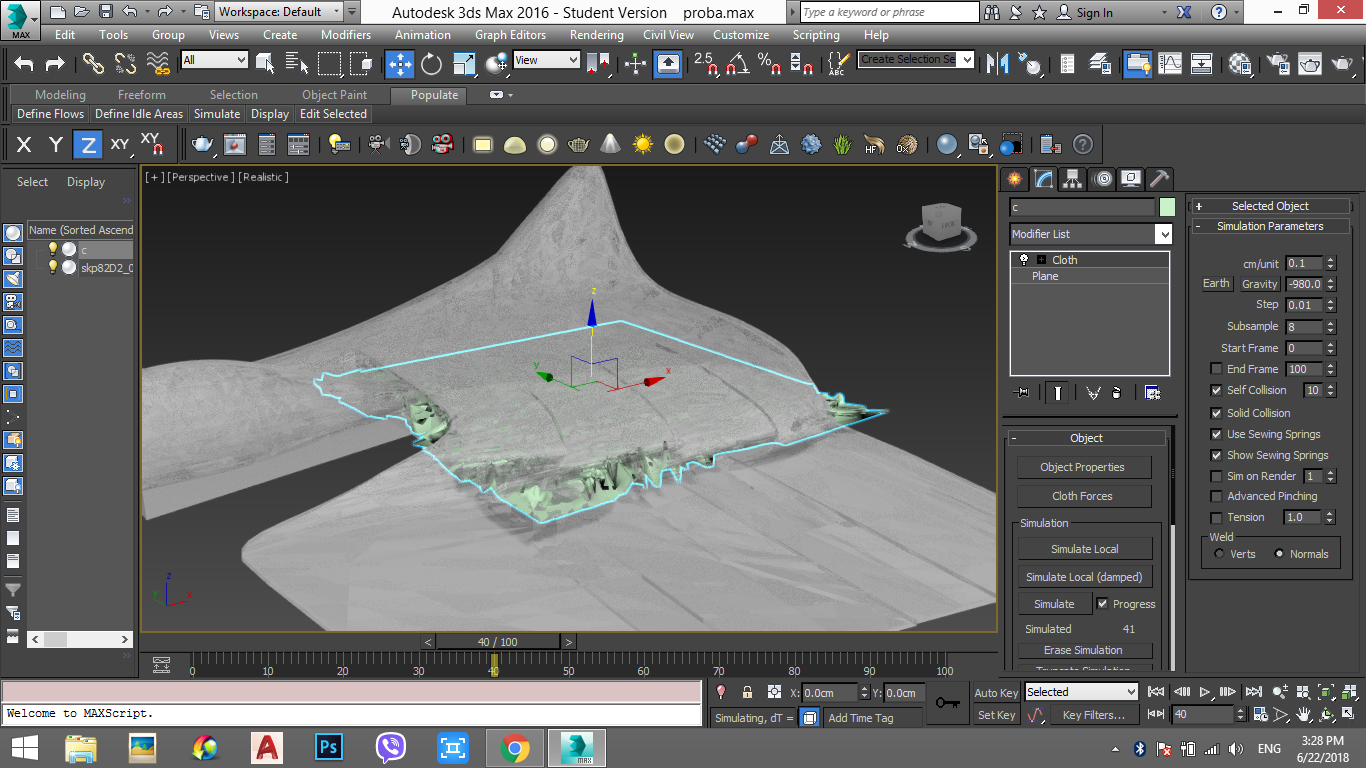Select the Verts weld radio button
1366x768 pixels.
coord(1219,553)
